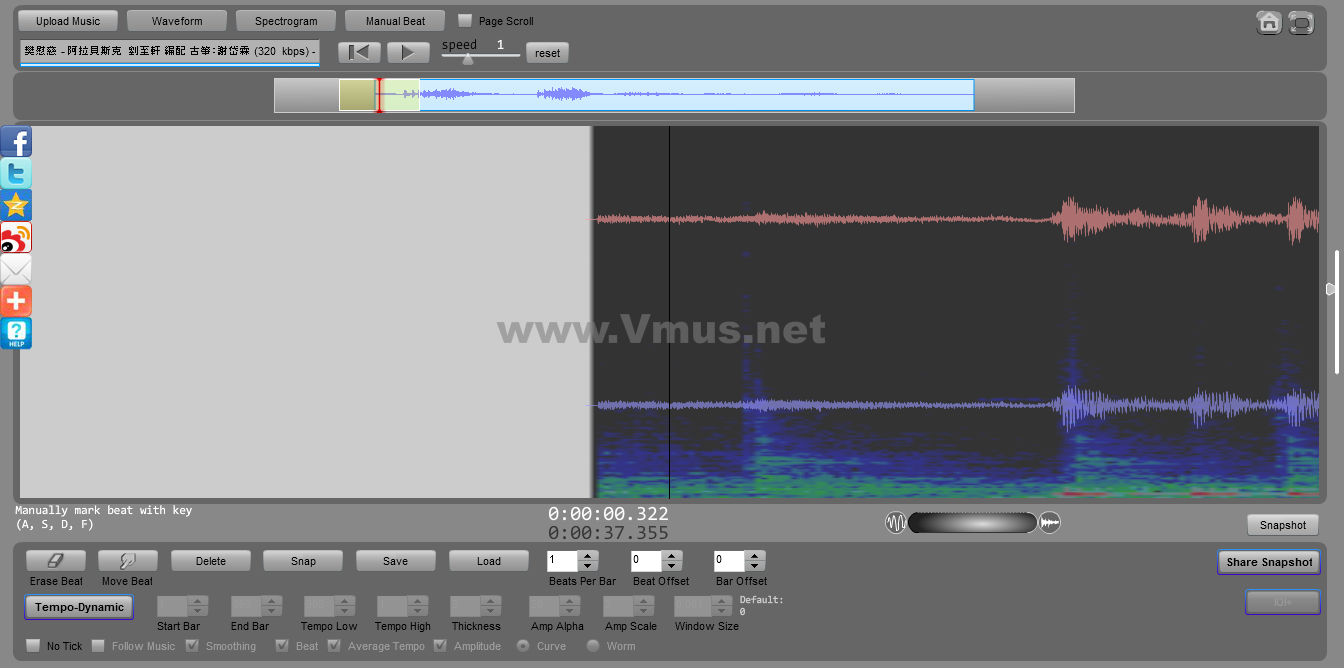Screen dimensions: 1344x668
Task: Select the Erase Beat tool
Action: coord(56,561)
